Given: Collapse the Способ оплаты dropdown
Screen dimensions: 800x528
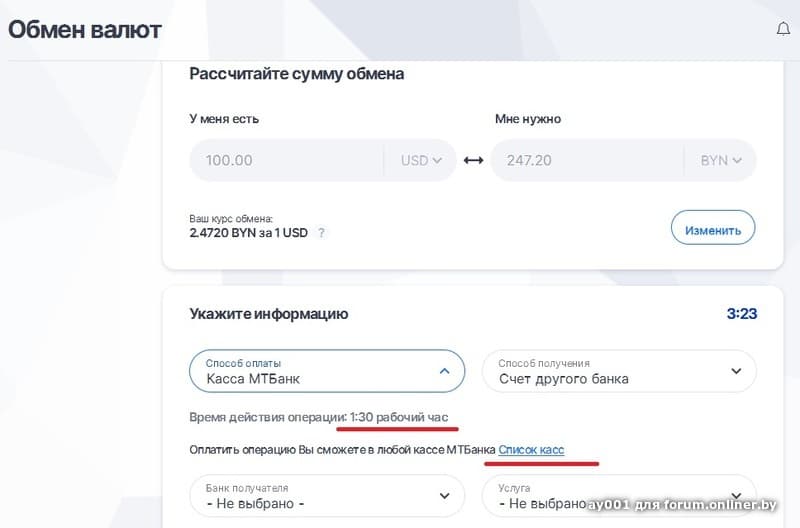Looking at the screenshot, I should [444, 371].
